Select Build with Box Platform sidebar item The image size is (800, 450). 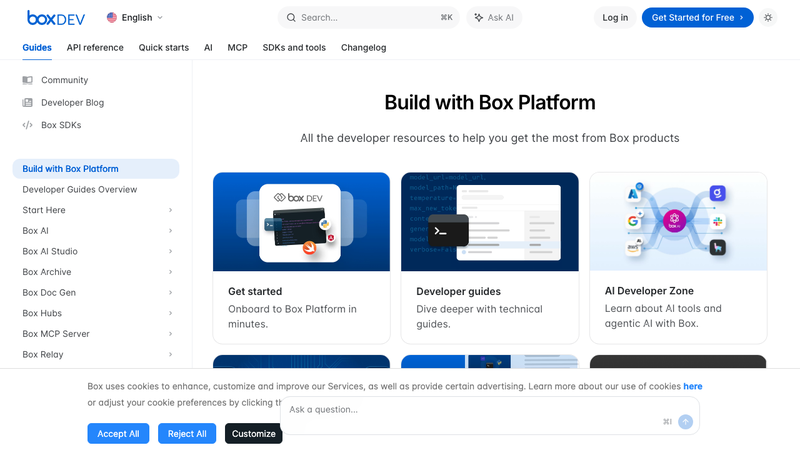coord(96,169)
